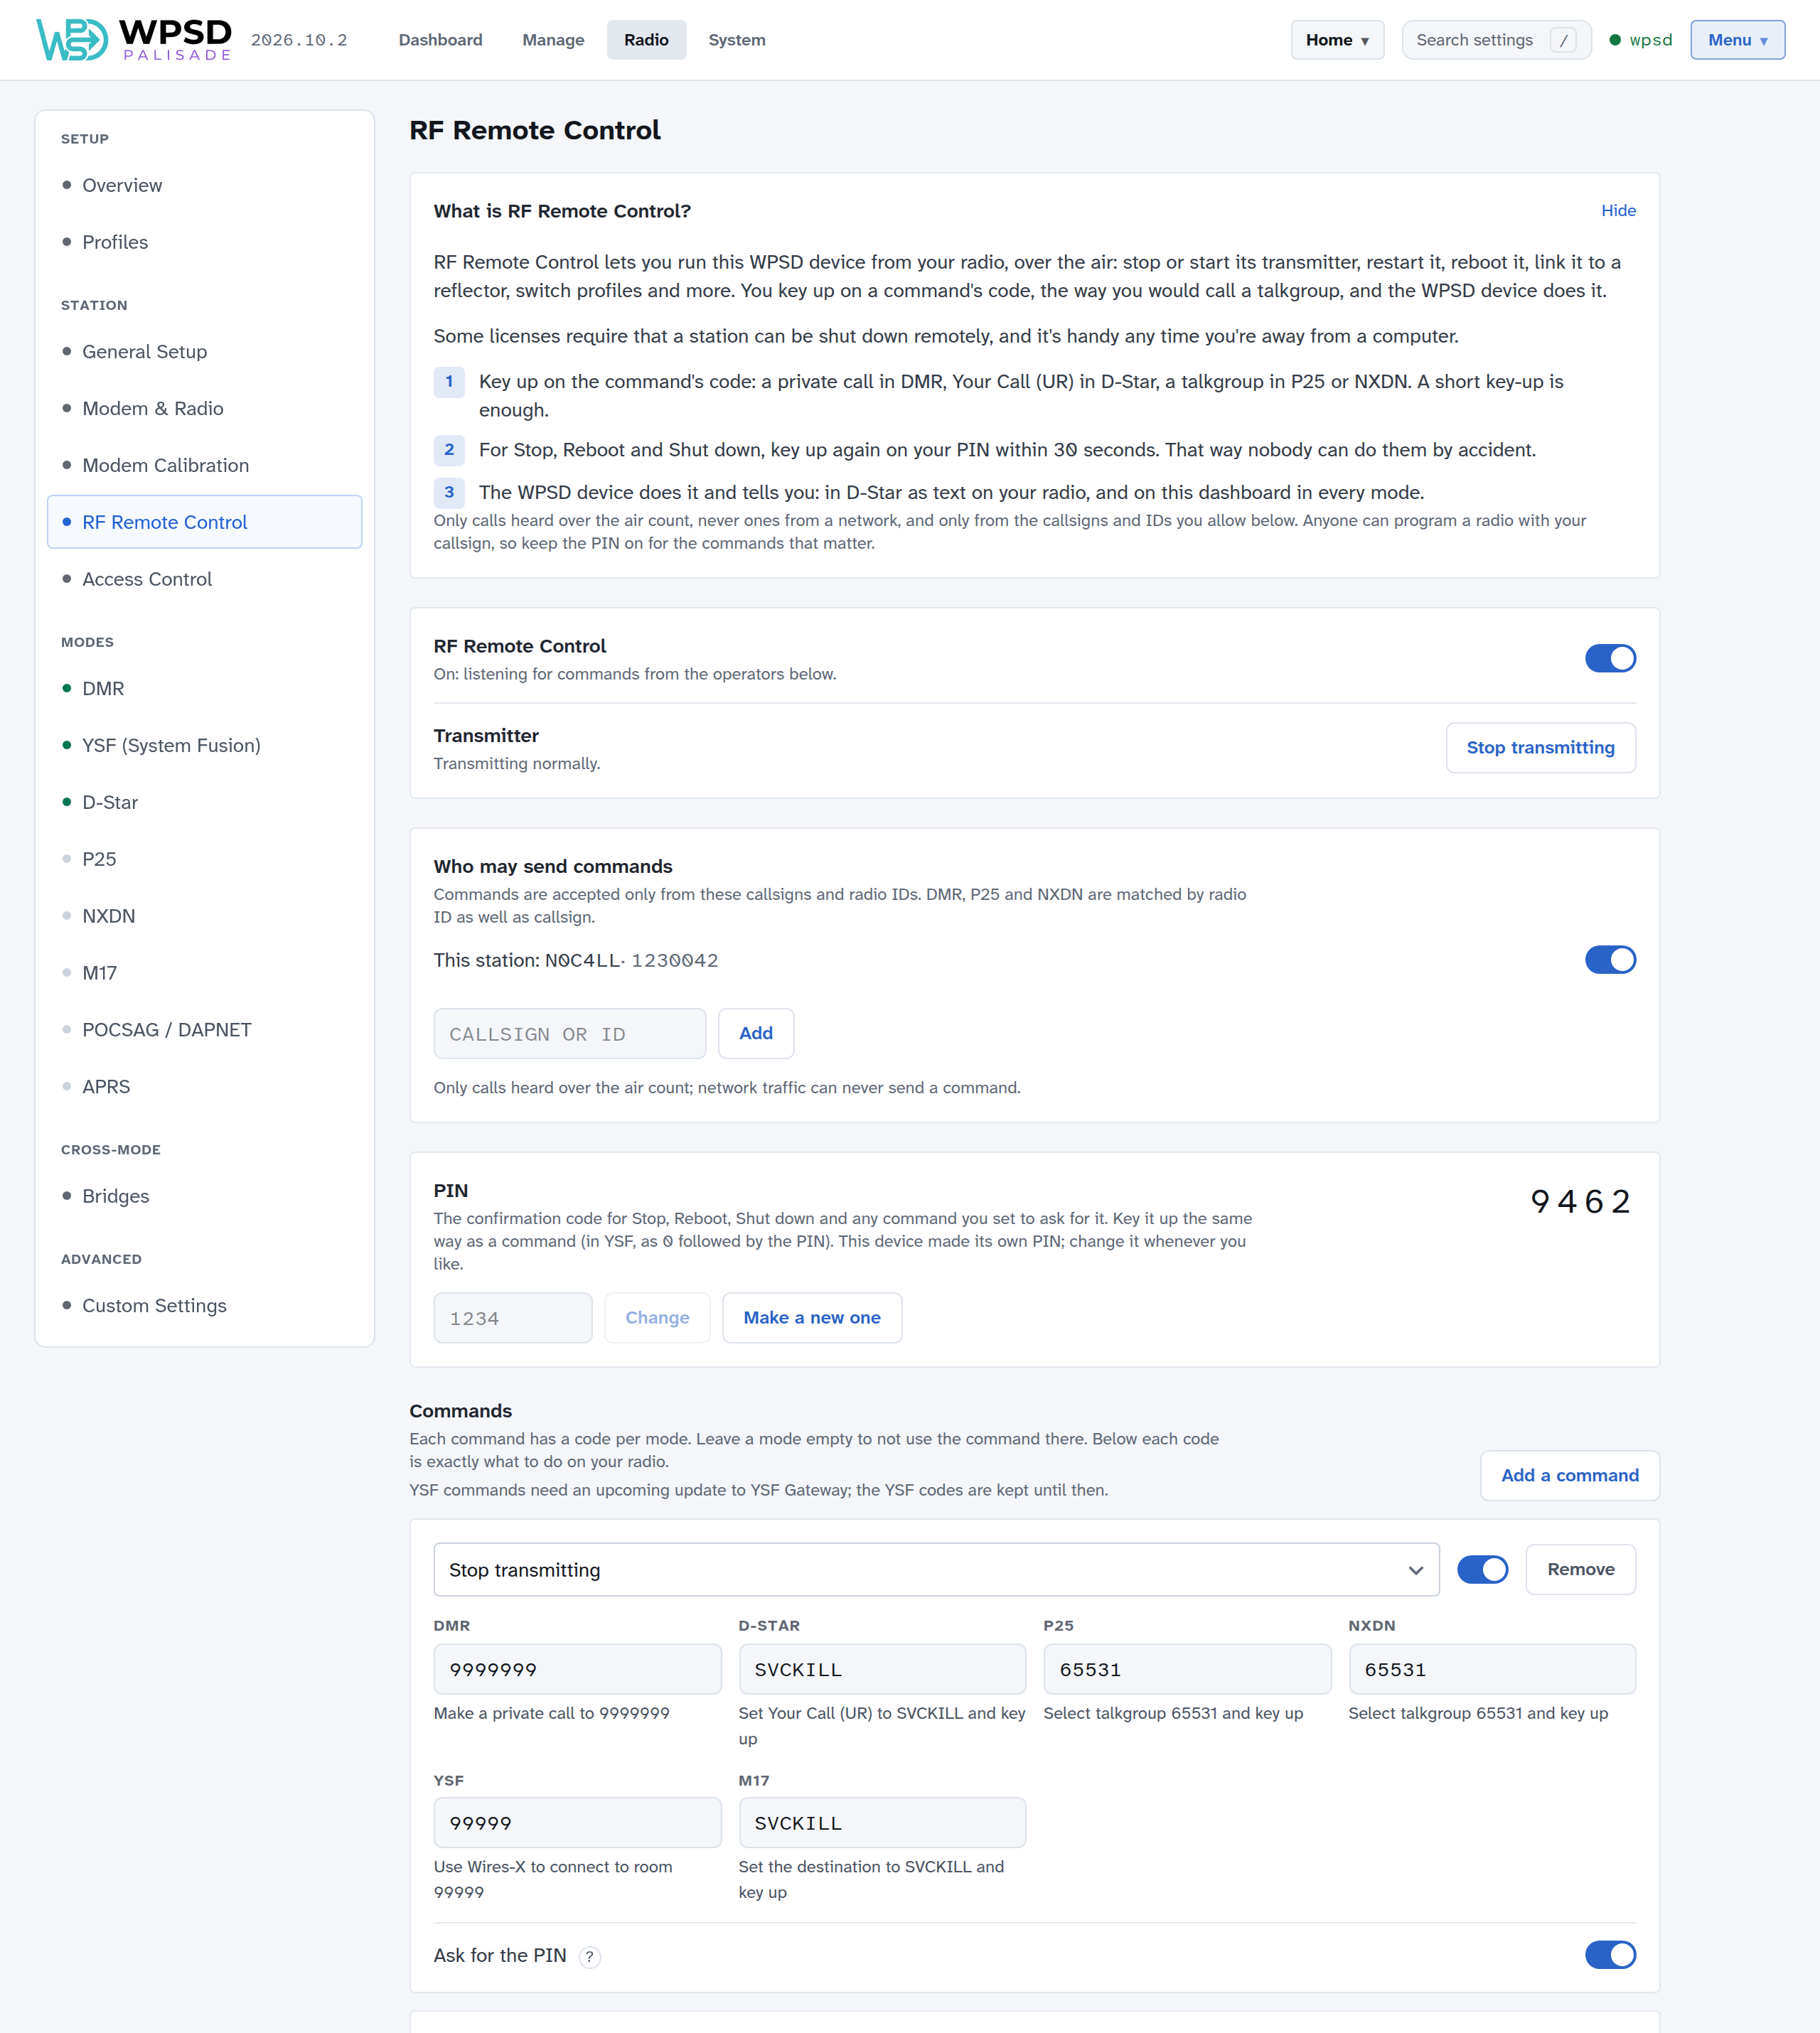Click the help question mark beside Ask for the PIN

pos(590,1956)
